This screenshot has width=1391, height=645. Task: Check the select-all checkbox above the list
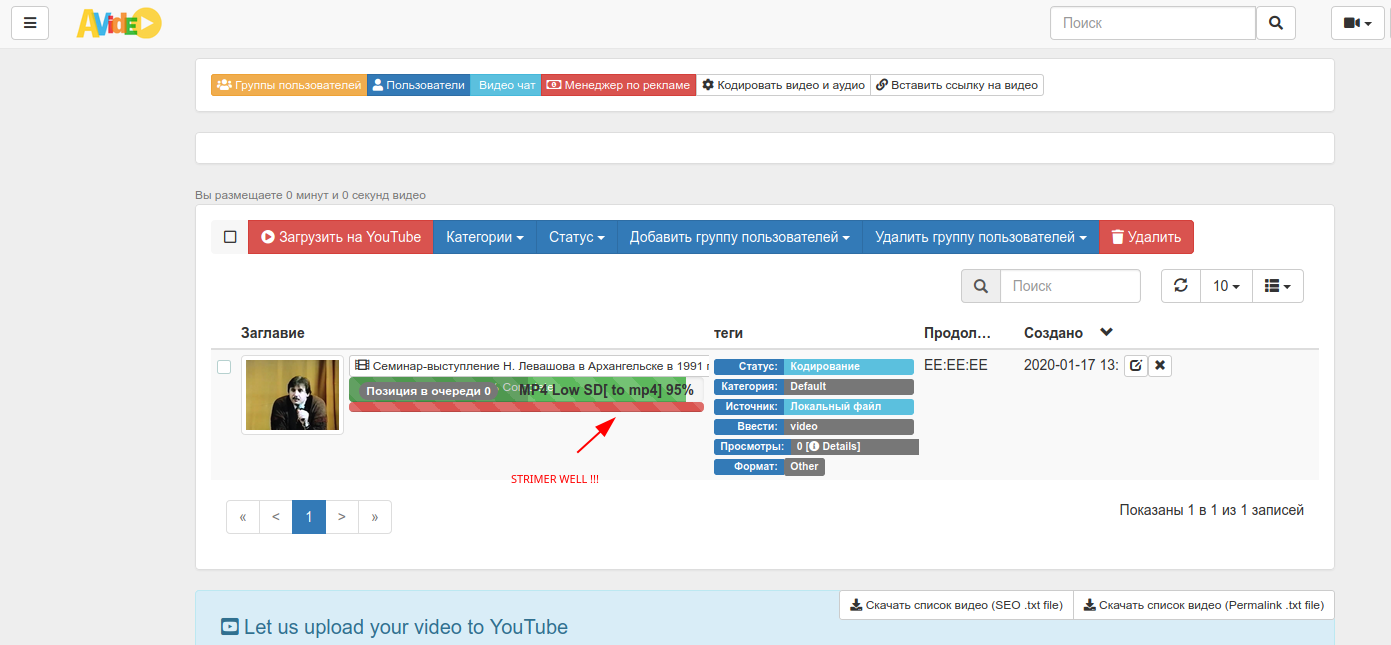pyautogui.click(x=229, y=236)
